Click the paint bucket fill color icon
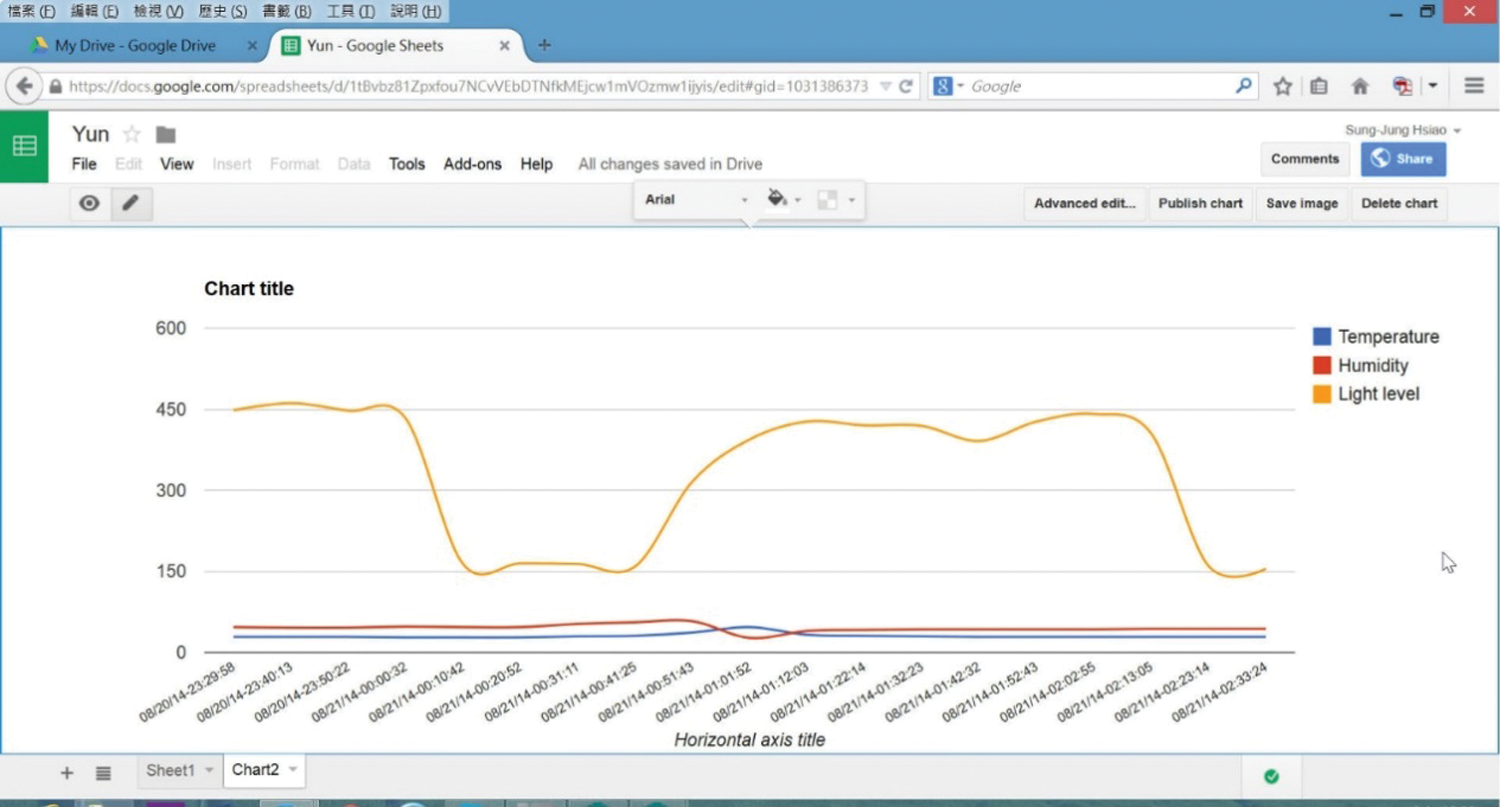 pyautogui.click(x=777, y=199)
